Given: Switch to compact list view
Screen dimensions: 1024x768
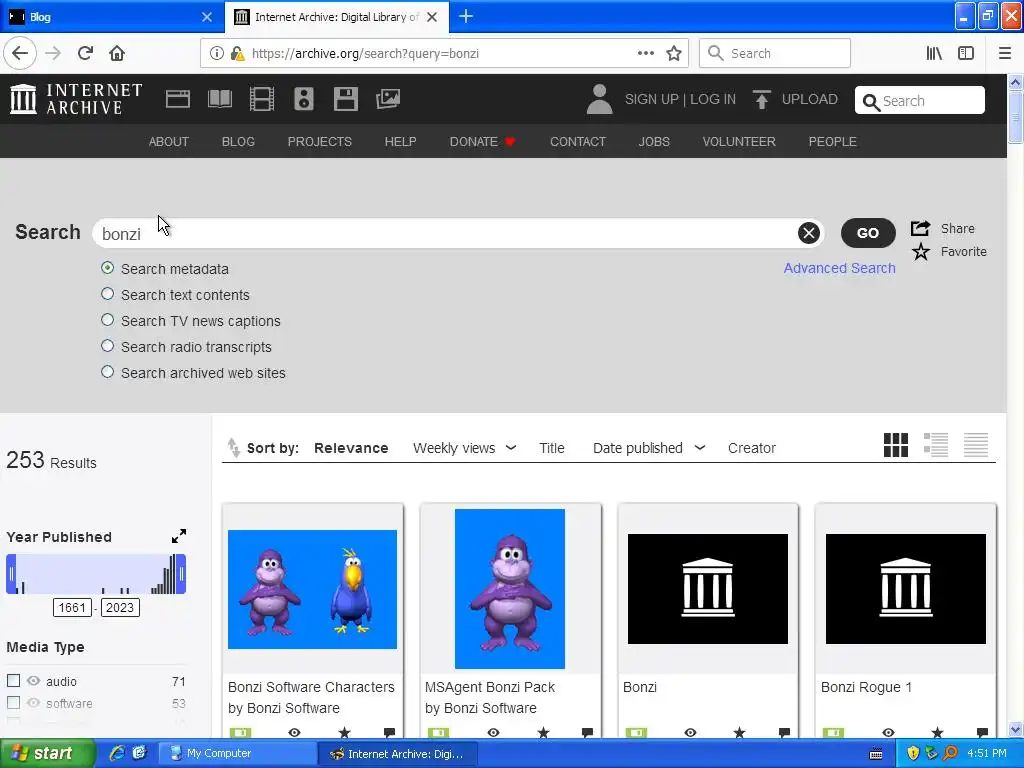Looking at the screenshot, I should click(x=976, y=445).
